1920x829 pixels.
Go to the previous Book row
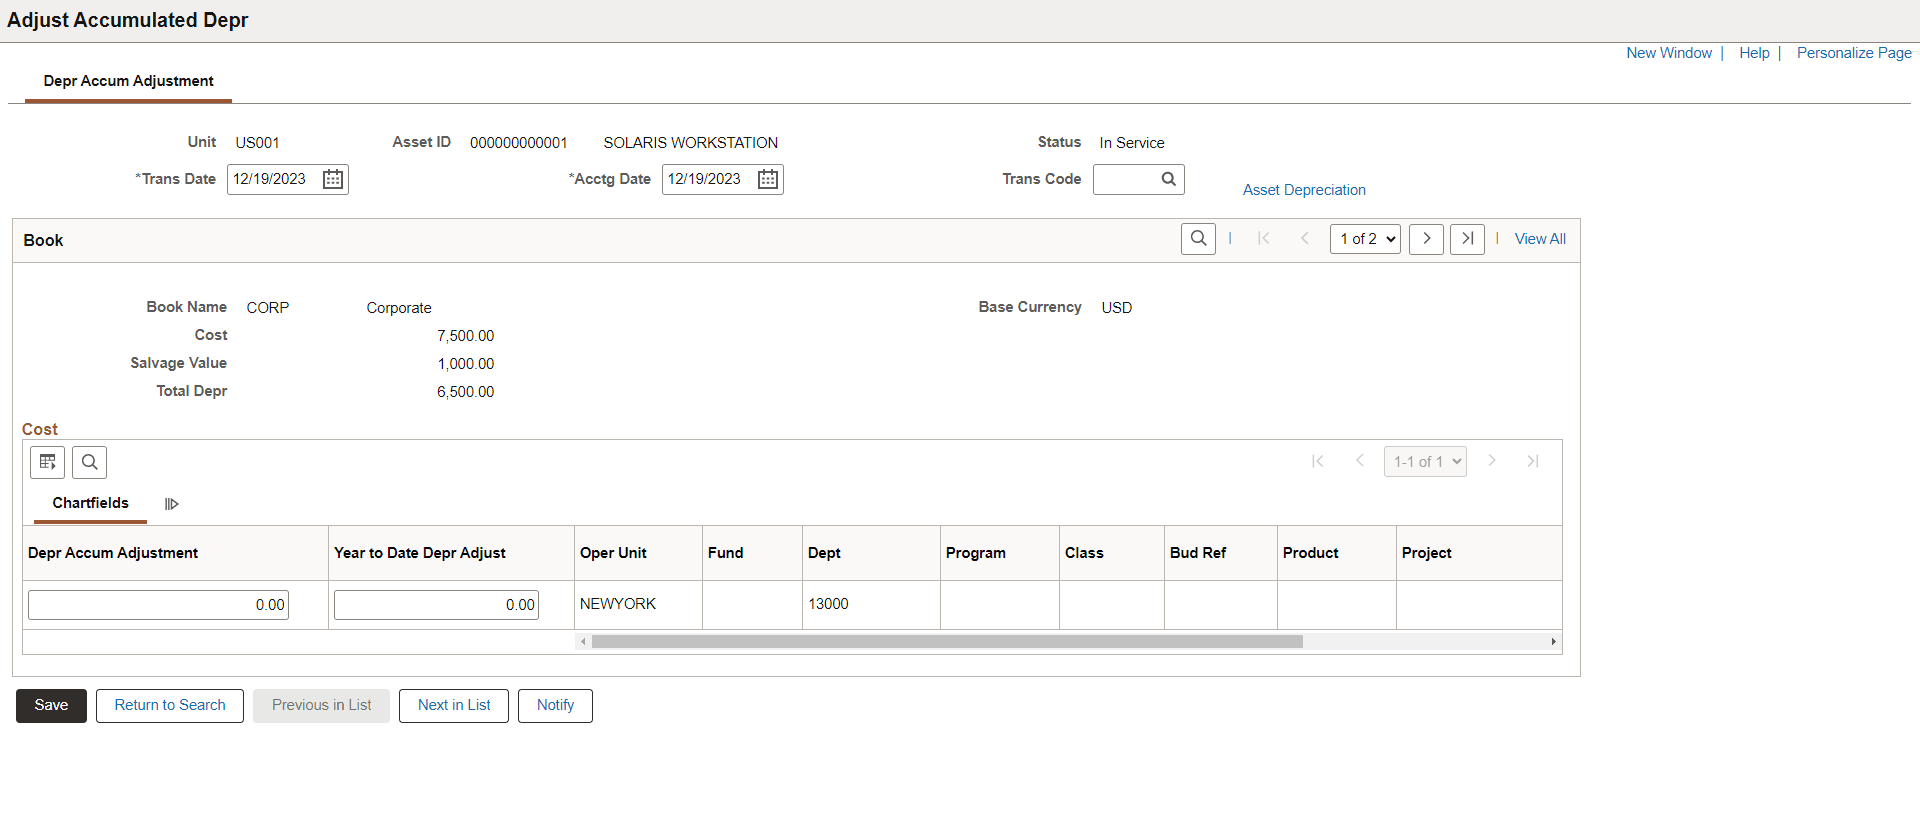tap(1305, 239)
